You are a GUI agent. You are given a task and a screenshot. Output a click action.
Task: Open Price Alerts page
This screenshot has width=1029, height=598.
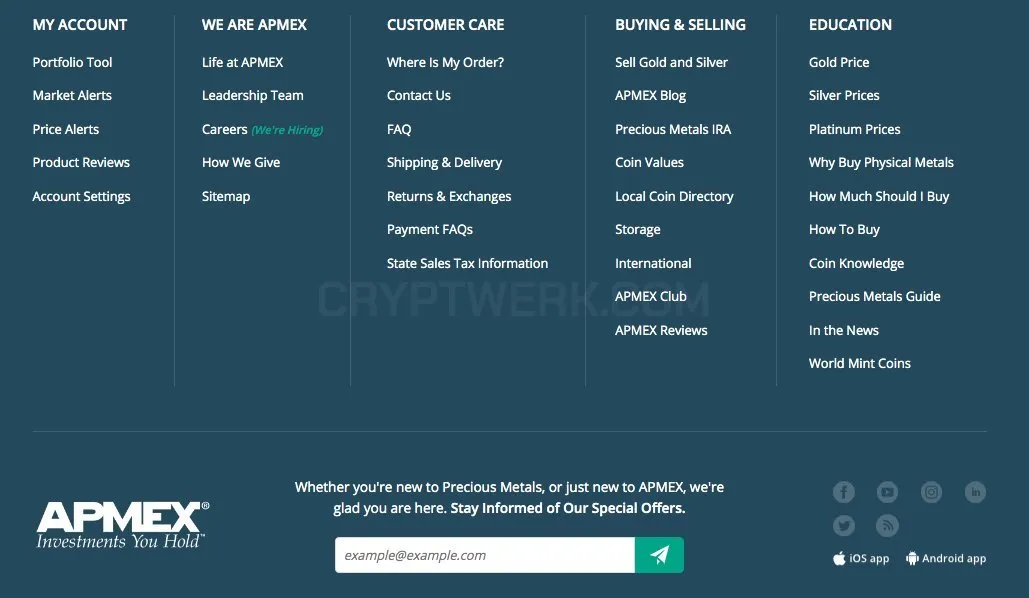click(66, 129)
